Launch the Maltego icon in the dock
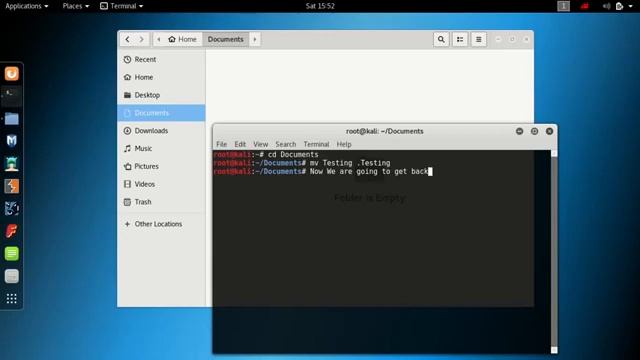640x360 pixels. tap(12, 209)
